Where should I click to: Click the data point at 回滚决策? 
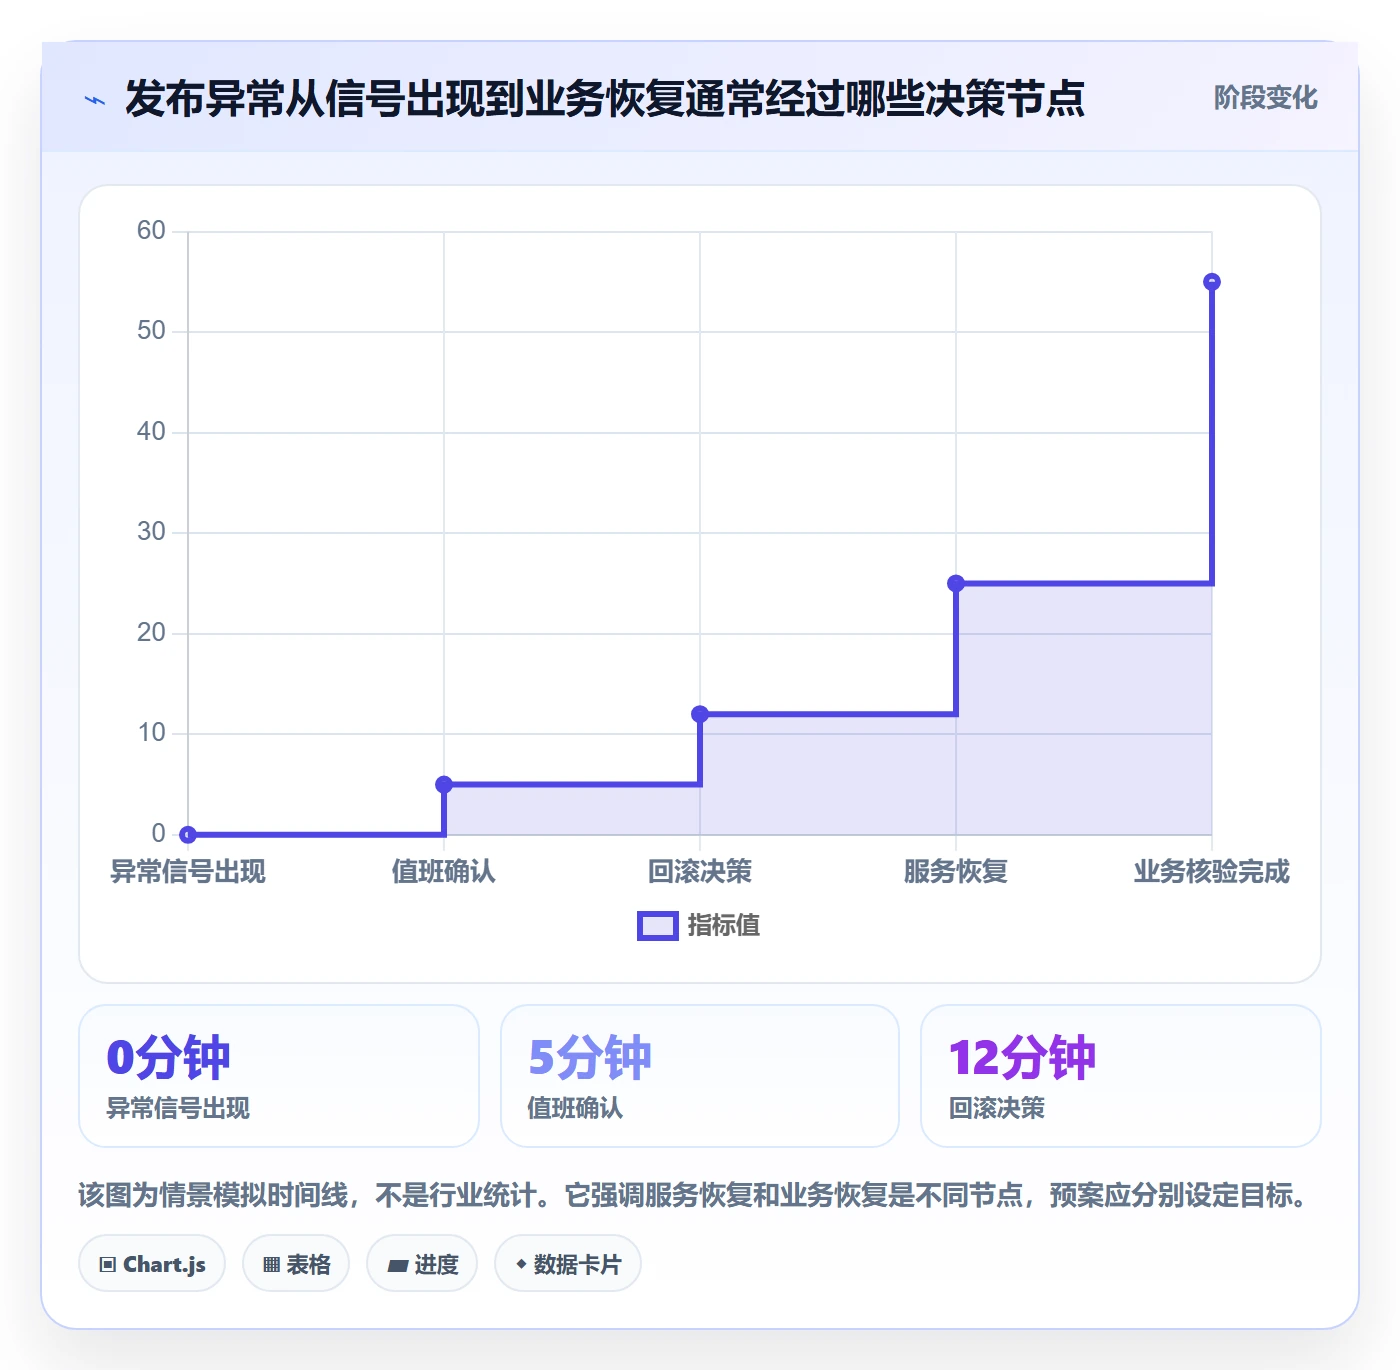pyautogui.click(x=700, y=714)
